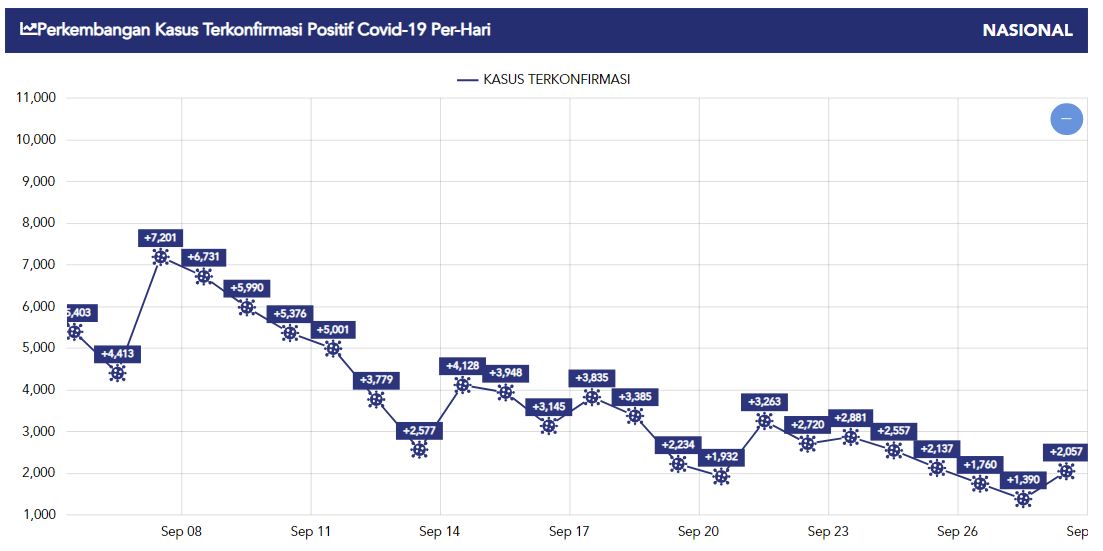Click the Sep 14 axis date label
The height and width of the screenshot is (551, 1103).
point(440,532)
